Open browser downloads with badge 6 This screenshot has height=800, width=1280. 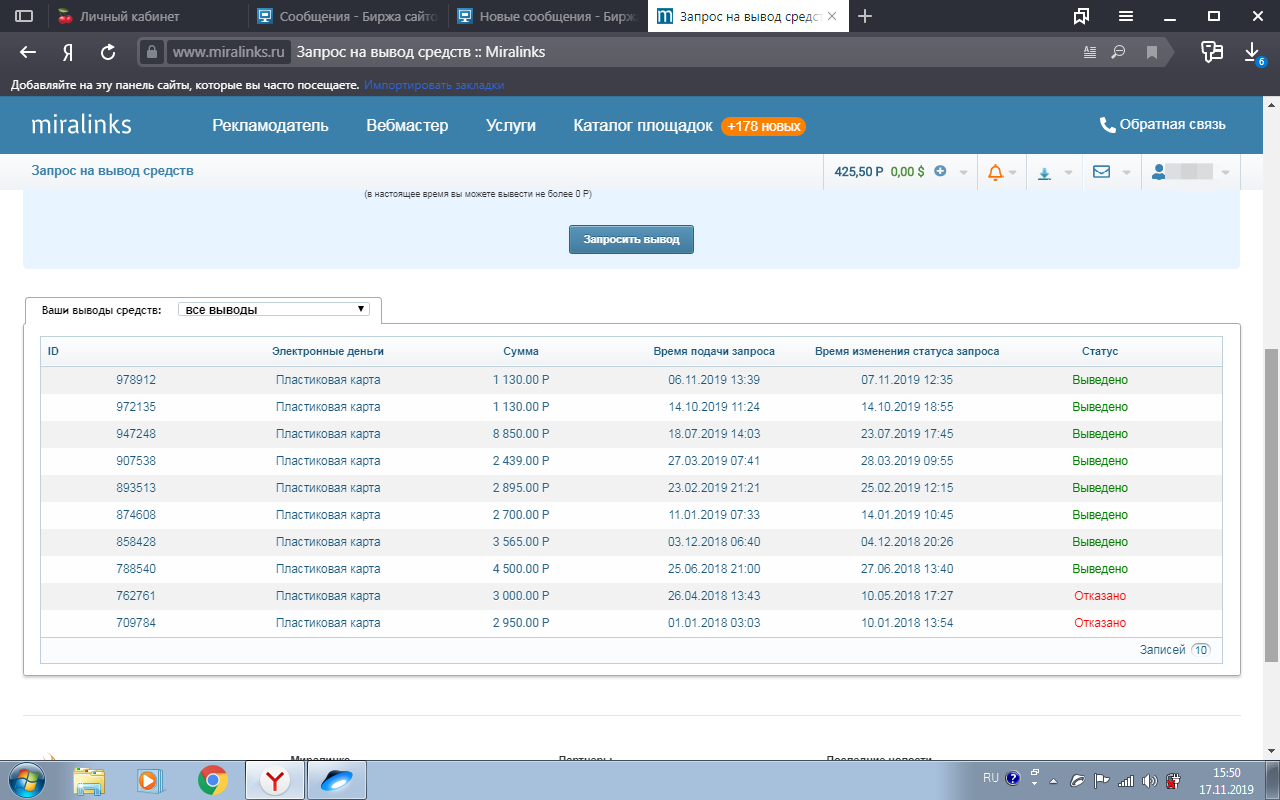[x=1252, y=53]
